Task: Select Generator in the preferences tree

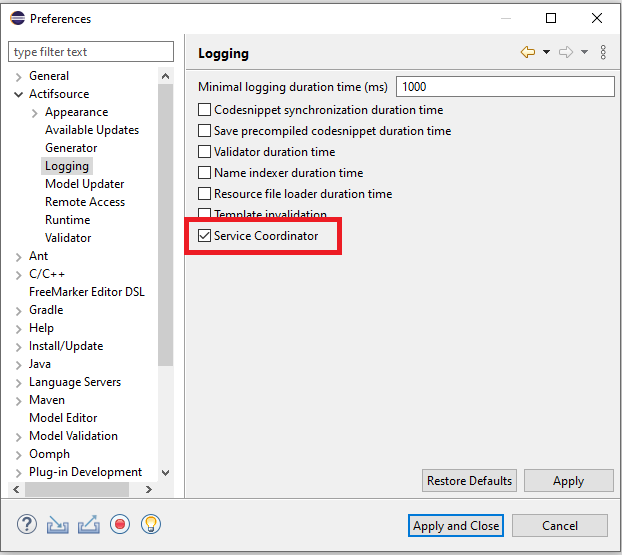Action: coord(71,148)
